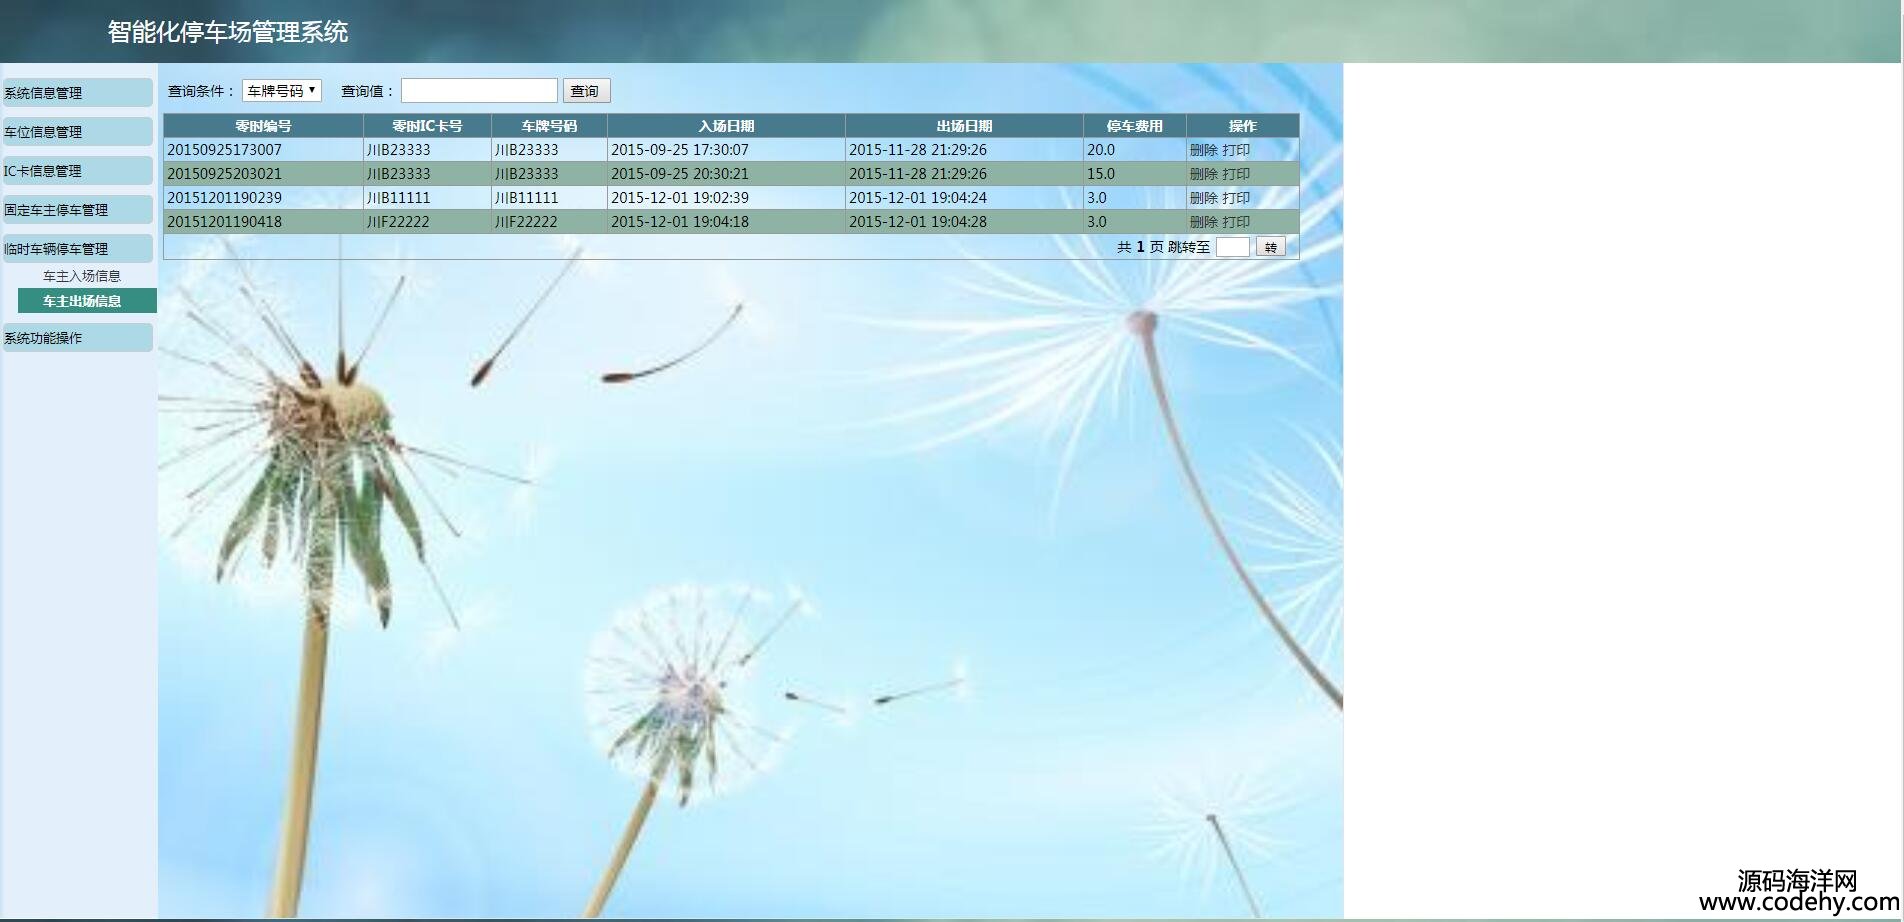Delete record 20151201190239 via 删除
The image size is (1904, 922).
tap(1203, 198)
